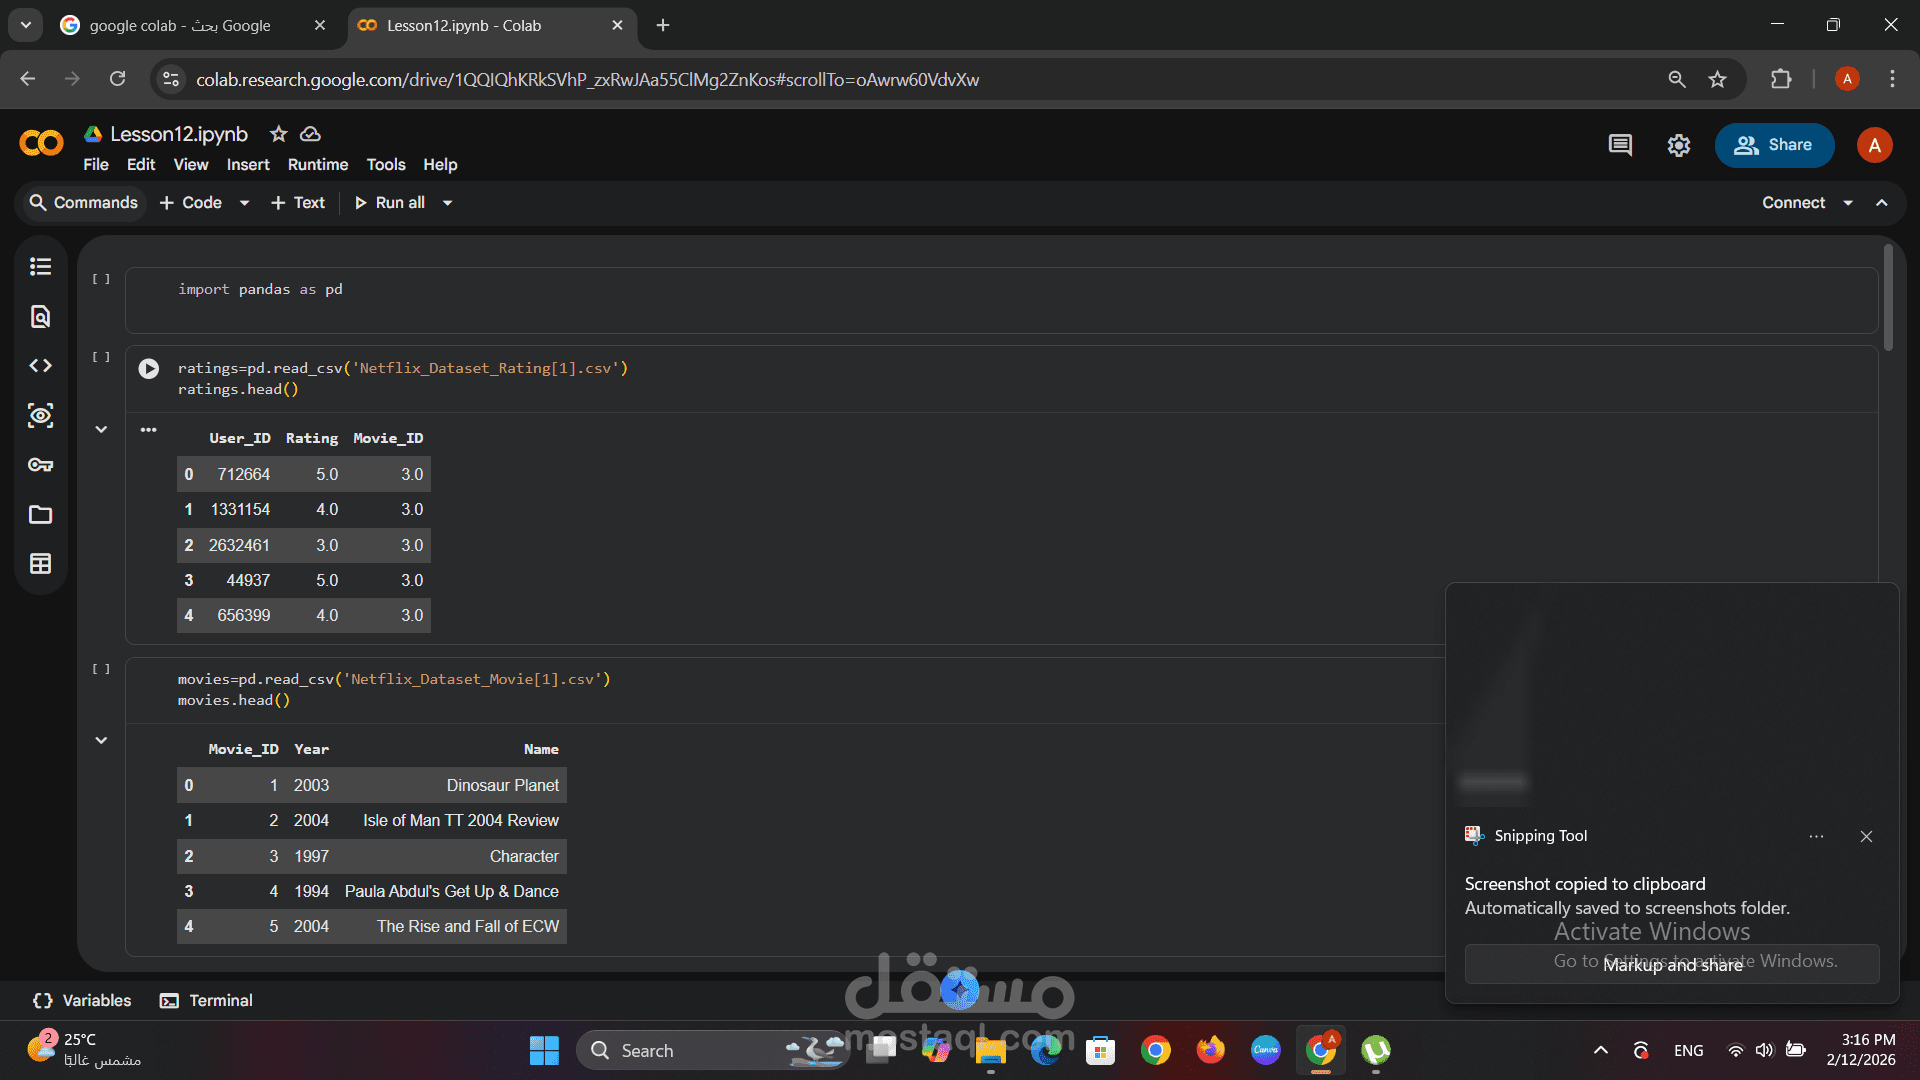Screen dimensions: 1920x1080
Task: Open the Insert menu
Action: coord(248,165)
